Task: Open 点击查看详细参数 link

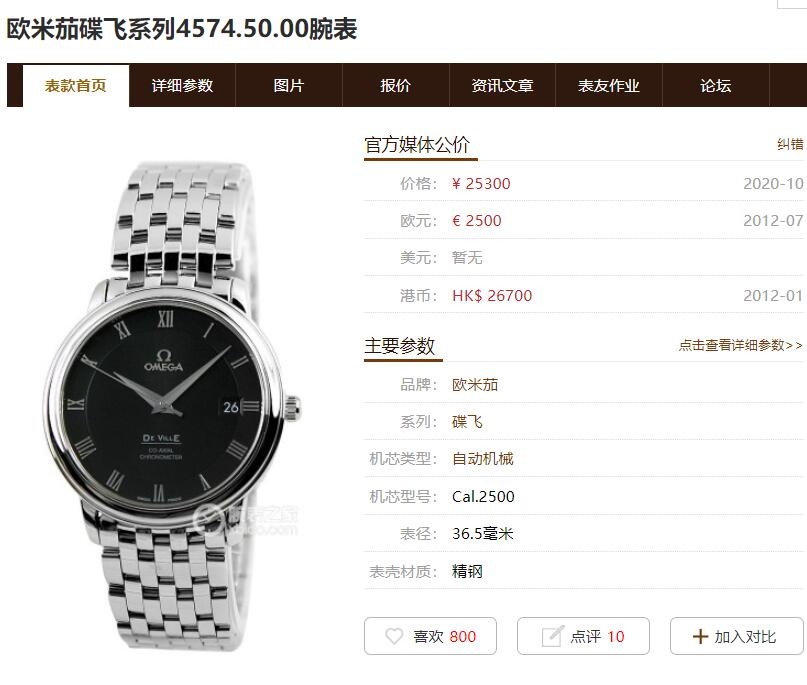Action: coord(741,345)
